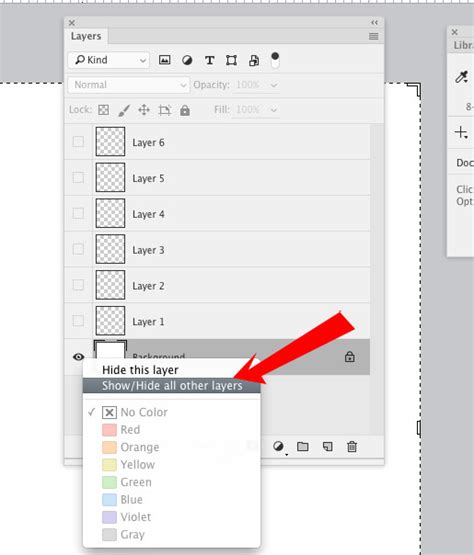
Task: Click the Fill 100% field
Action: (x=249, y=110)
